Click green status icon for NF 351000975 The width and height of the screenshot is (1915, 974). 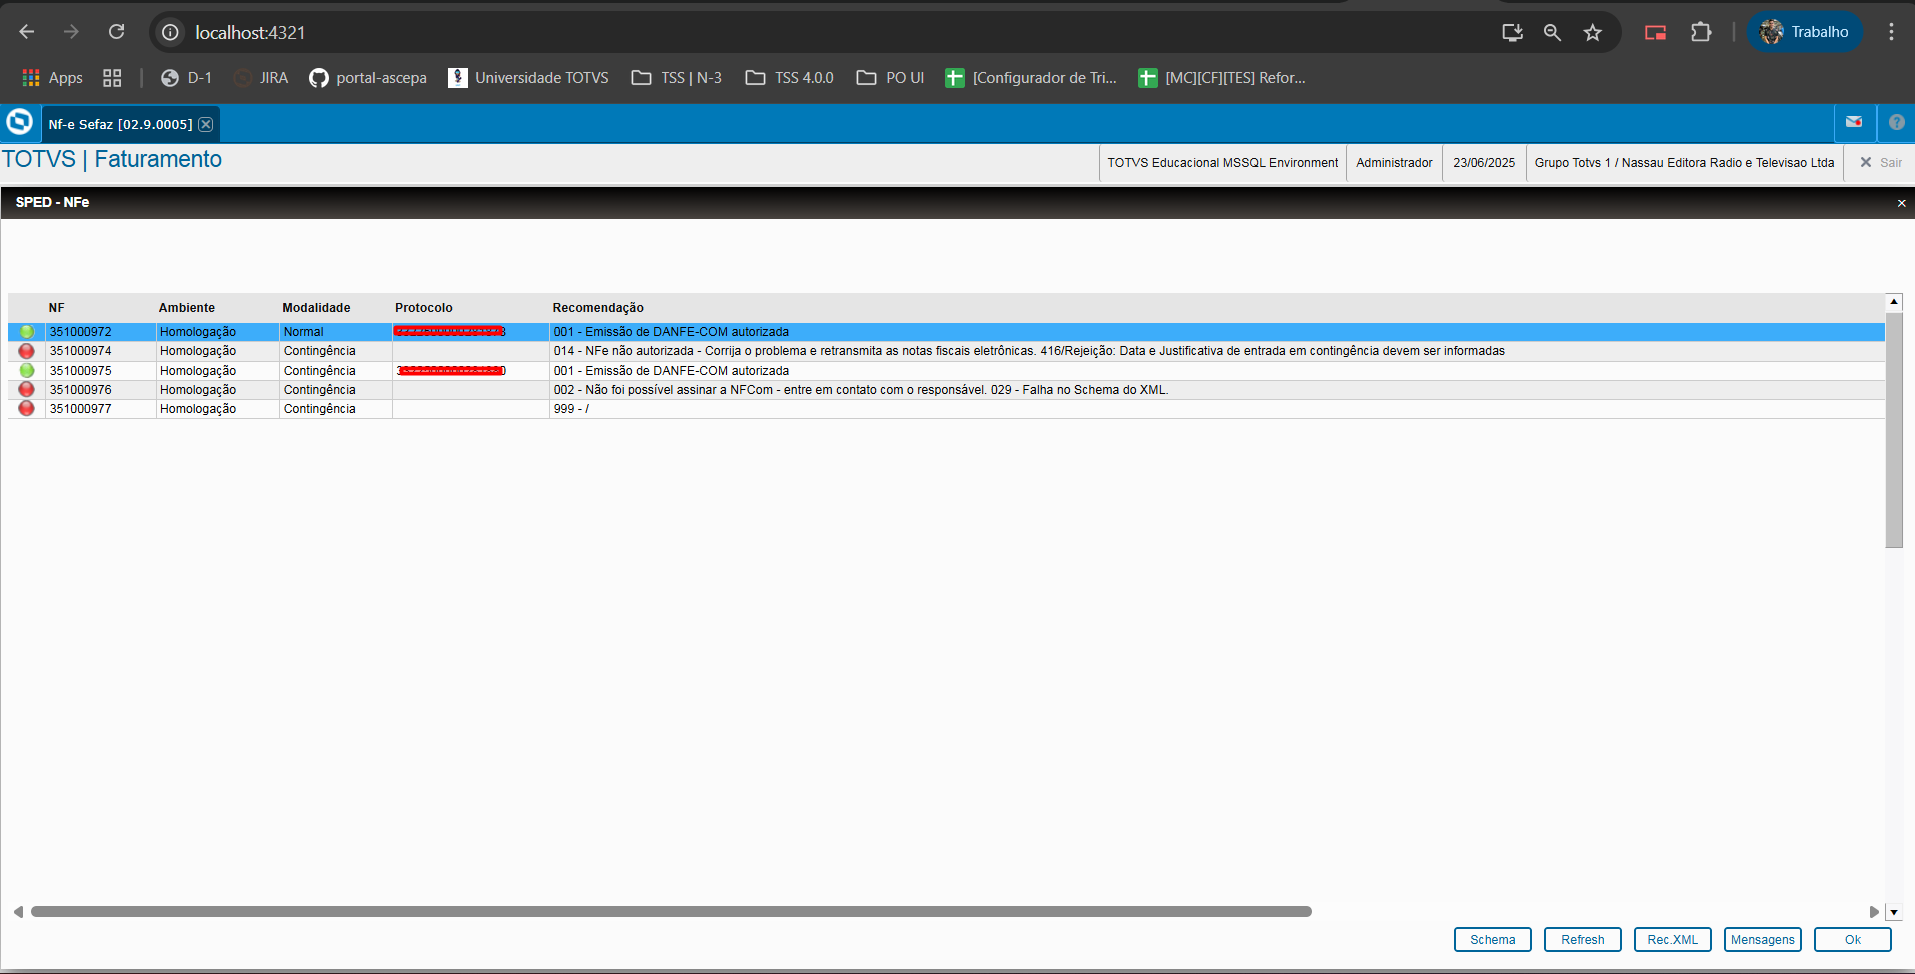27,370
